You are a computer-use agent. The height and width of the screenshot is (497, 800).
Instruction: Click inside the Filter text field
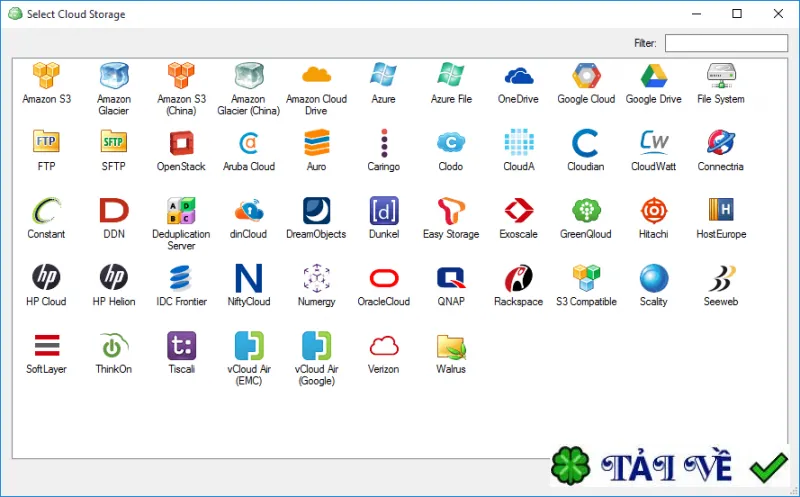coord(726,43)
